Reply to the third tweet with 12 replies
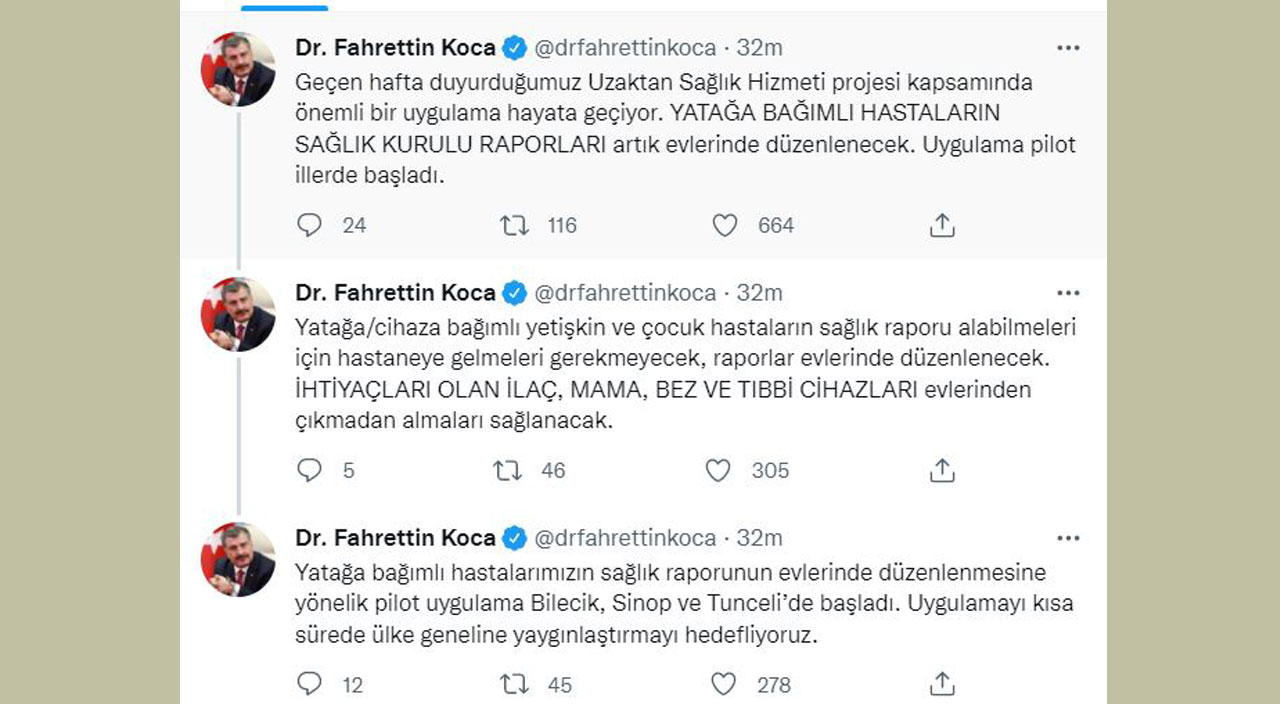 pyautogui.click(x=310, y=684)
